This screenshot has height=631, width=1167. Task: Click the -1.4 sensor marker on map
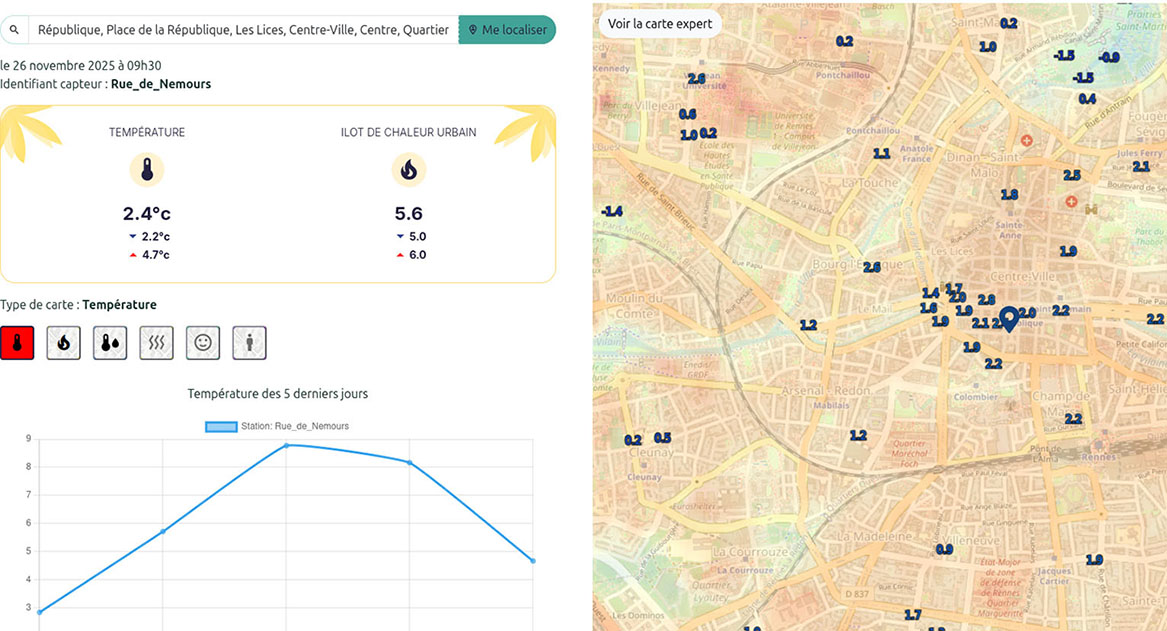pyautogui.click(x=611, y=211)
